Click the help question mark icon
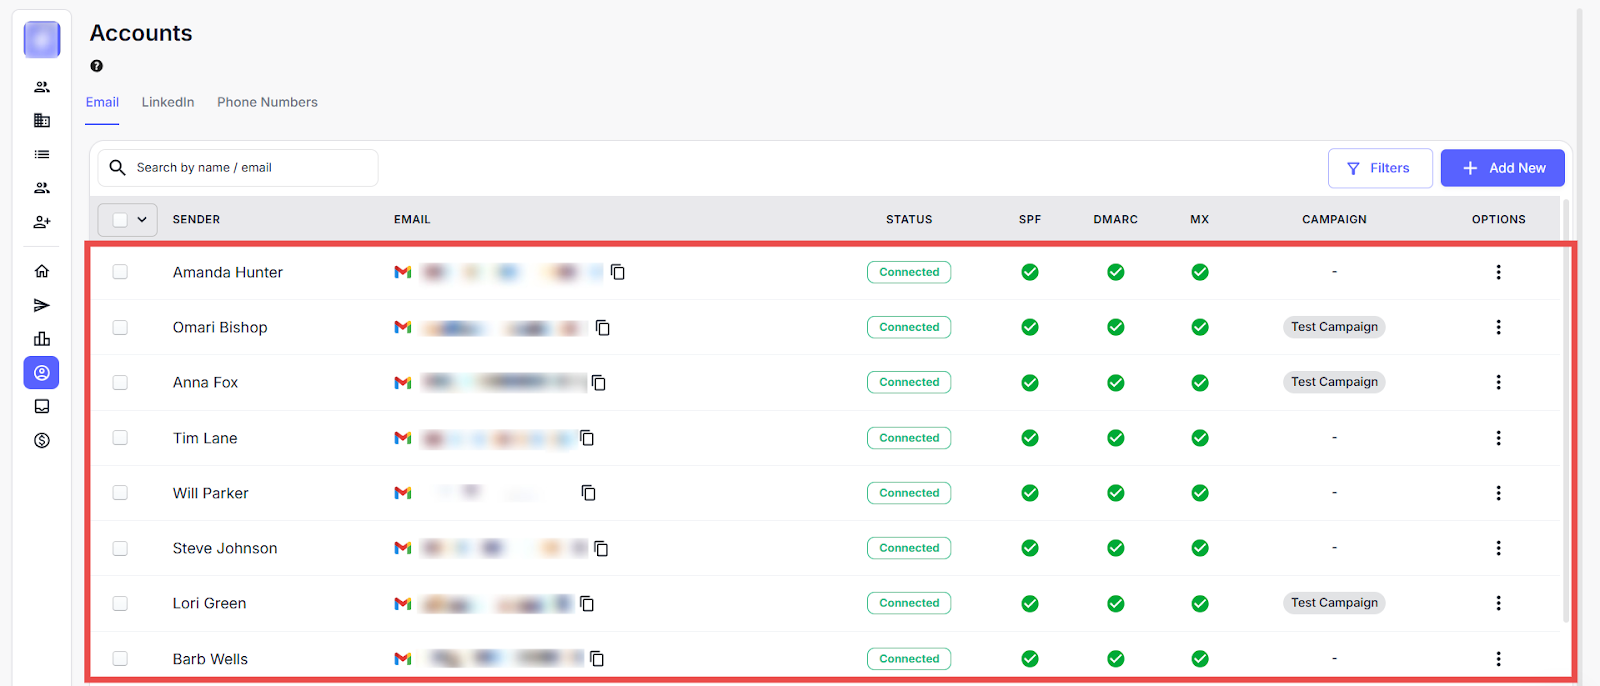The width and height of the screenshot is (1600, 686). (x=97, y=66)
